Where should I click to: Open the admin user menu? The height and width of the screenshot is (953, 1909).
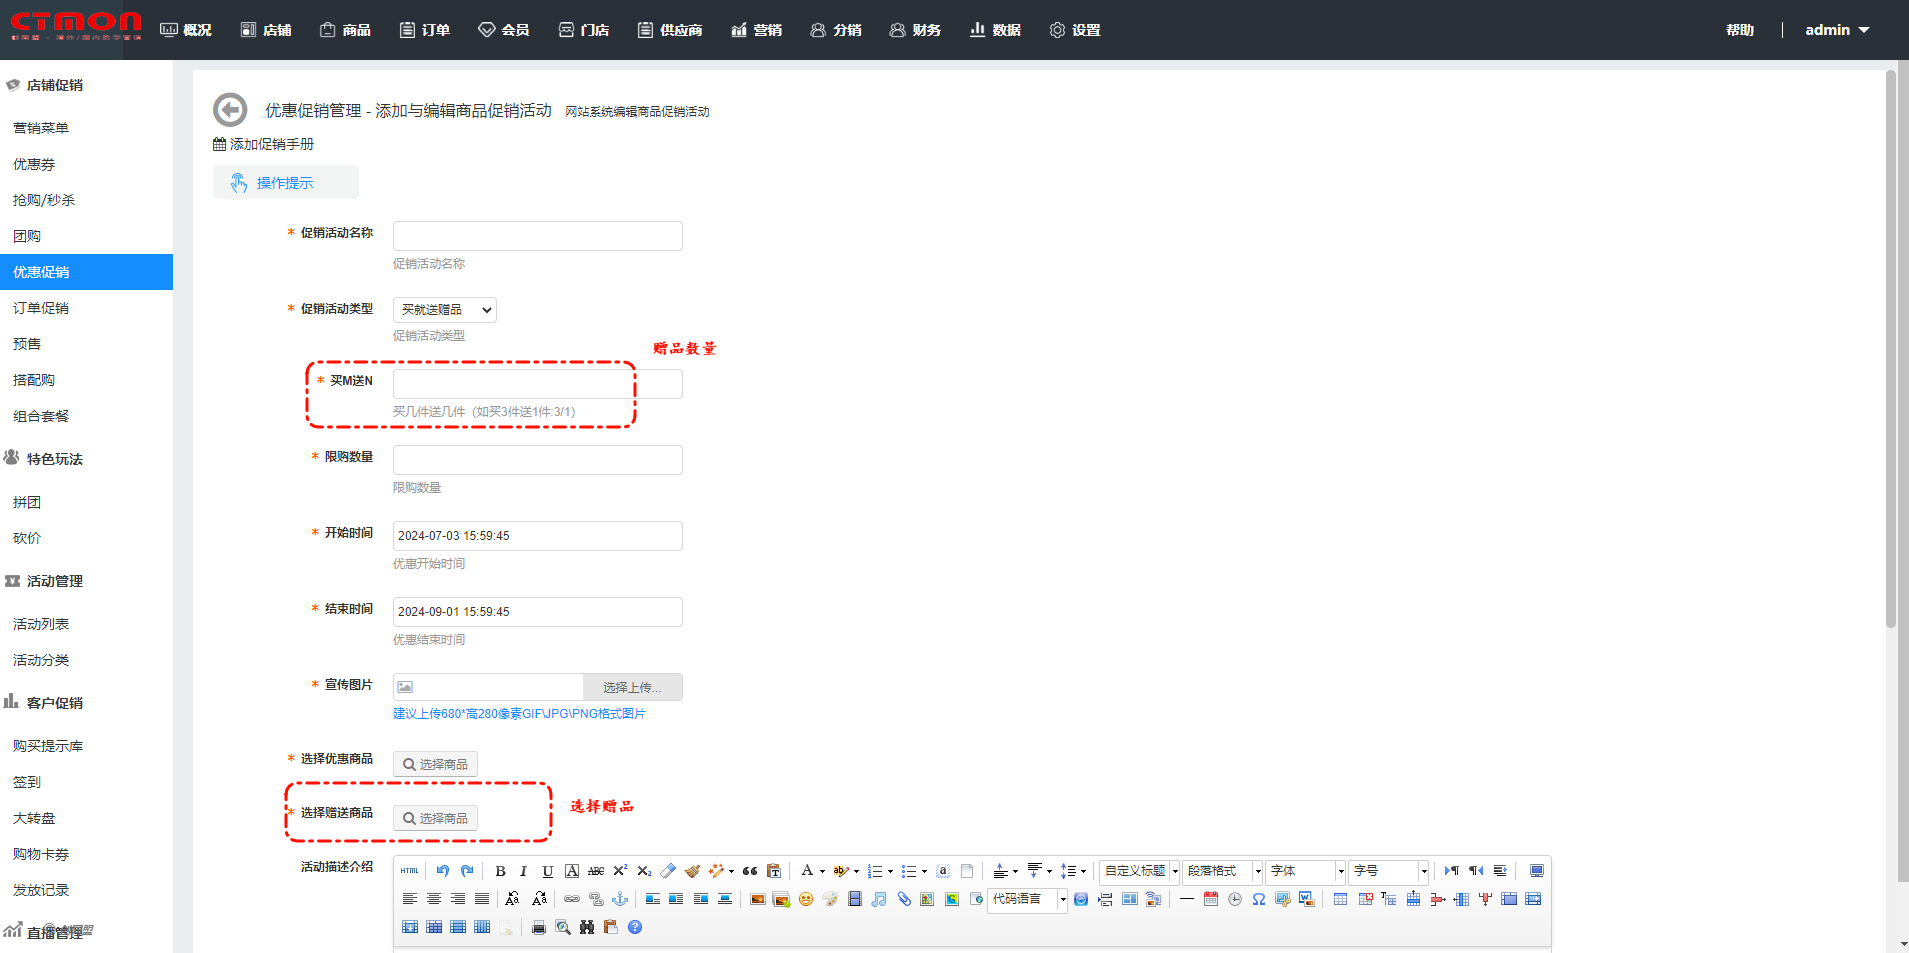[x=1837, y=30]
